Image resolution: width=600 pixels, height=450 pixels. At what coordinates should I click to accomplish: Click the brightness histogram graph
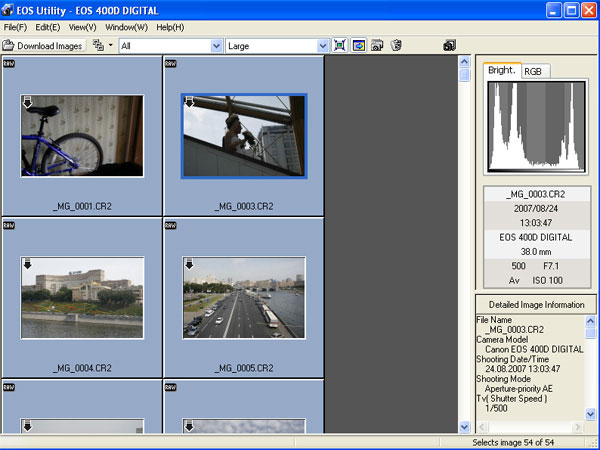pos(536,127)
